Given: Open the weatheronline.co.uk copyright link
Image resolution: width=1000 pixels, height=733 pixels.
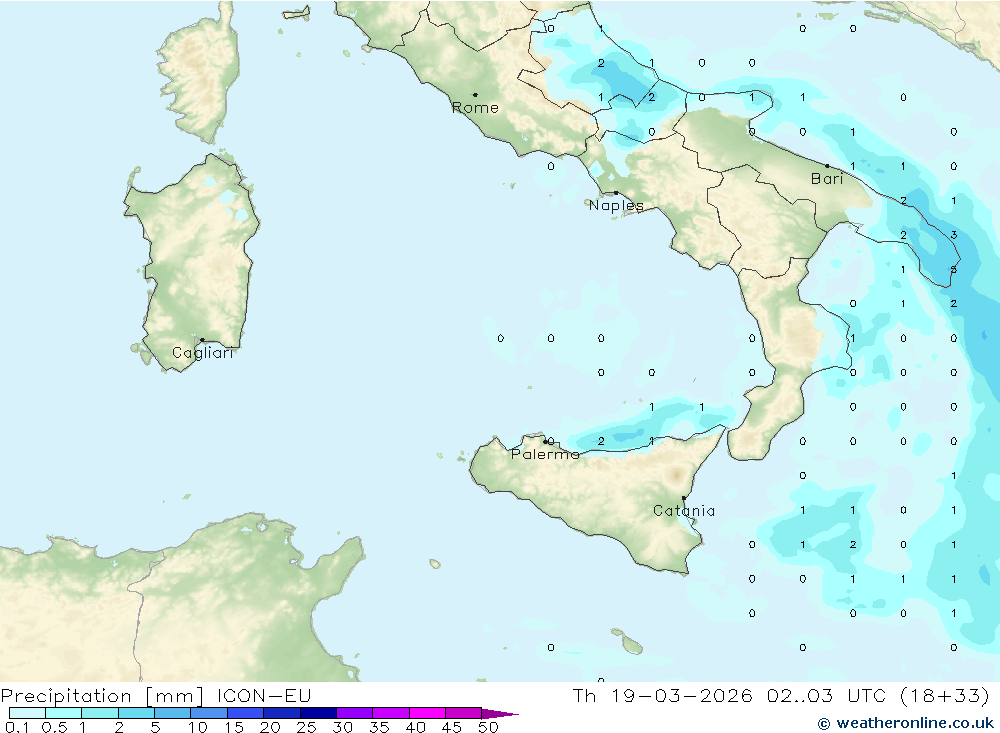Looking at the screenshot, I should (906, 723).
